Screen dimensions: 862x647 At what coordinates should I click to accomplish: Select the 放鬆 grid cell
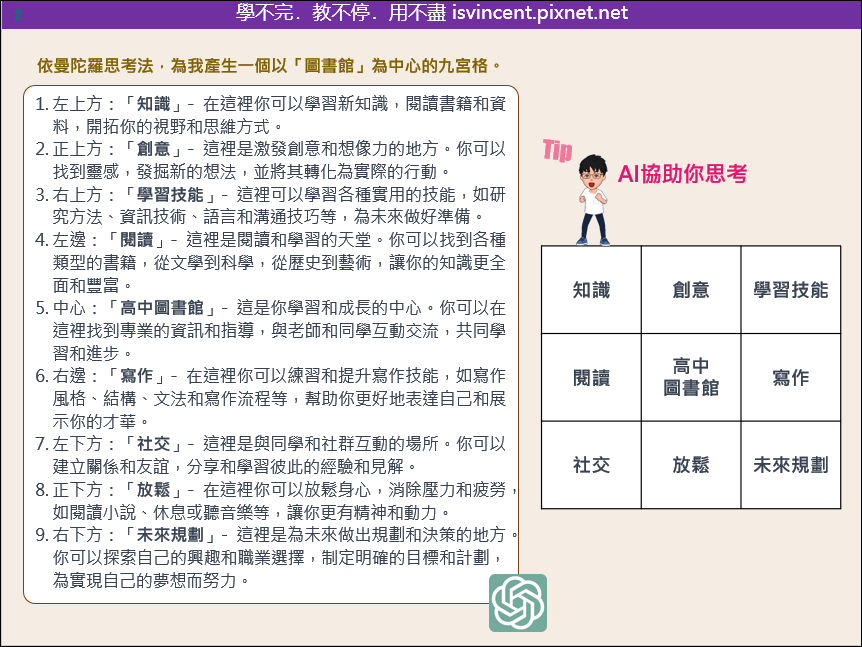coord(691,465)
